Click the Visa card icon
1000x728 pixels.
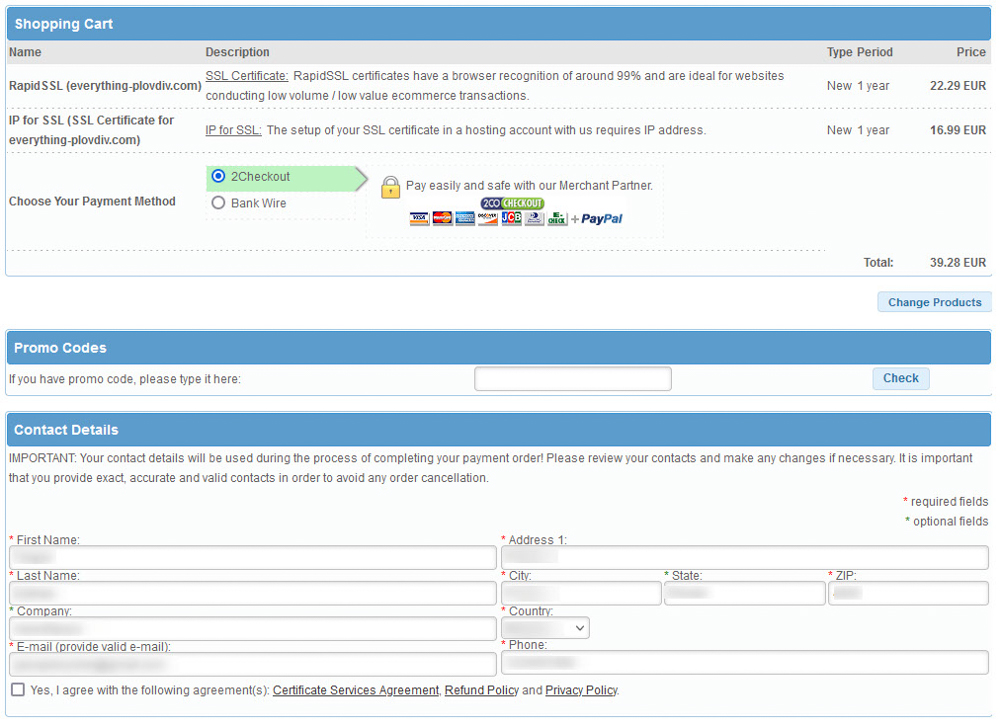click(x=418, y=218)
